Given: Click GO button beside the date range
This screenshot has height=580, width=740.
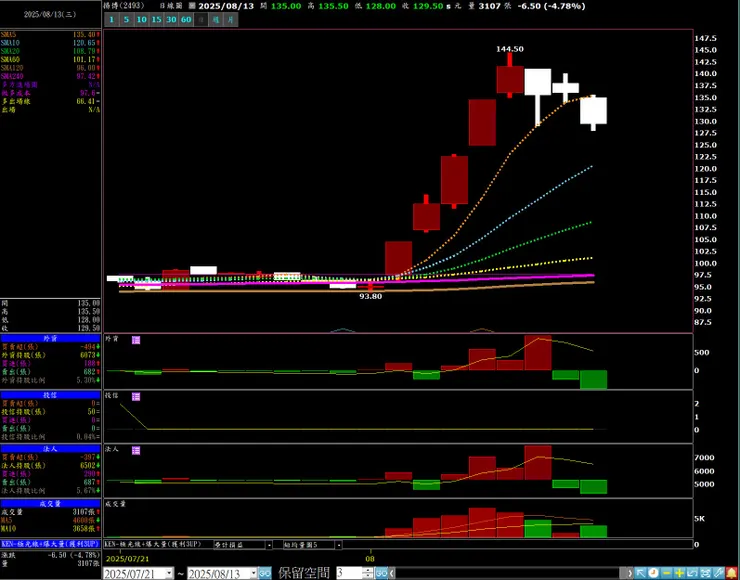Looking at the screenshot, I should pyautogui.click(x=265, y=573).
